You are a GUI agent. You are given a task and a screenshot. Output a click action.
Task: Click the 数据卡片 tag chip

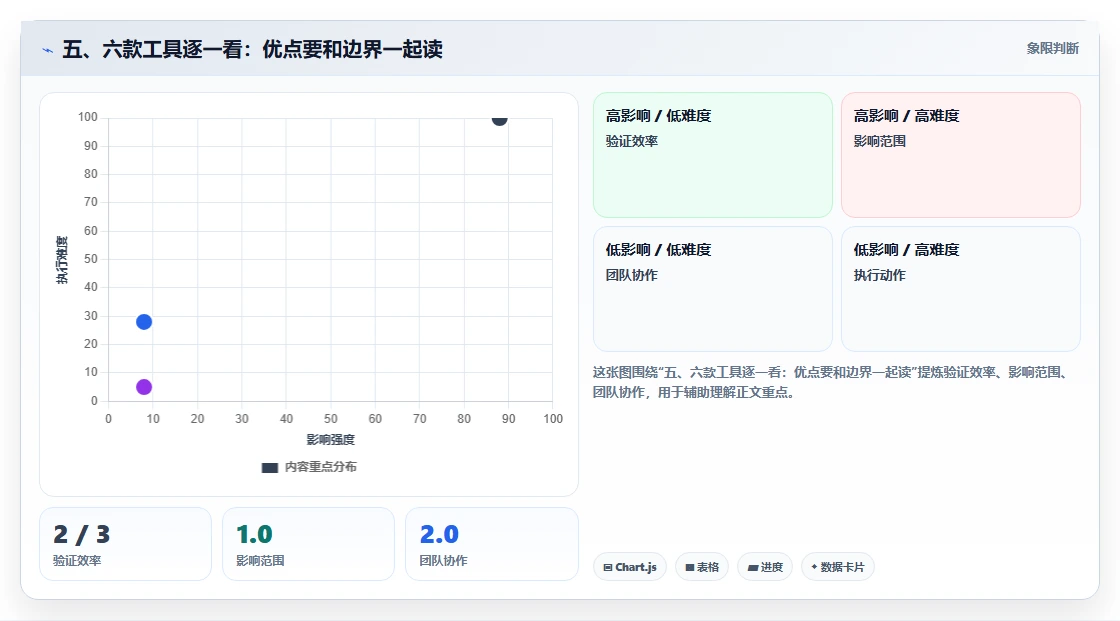837,567
